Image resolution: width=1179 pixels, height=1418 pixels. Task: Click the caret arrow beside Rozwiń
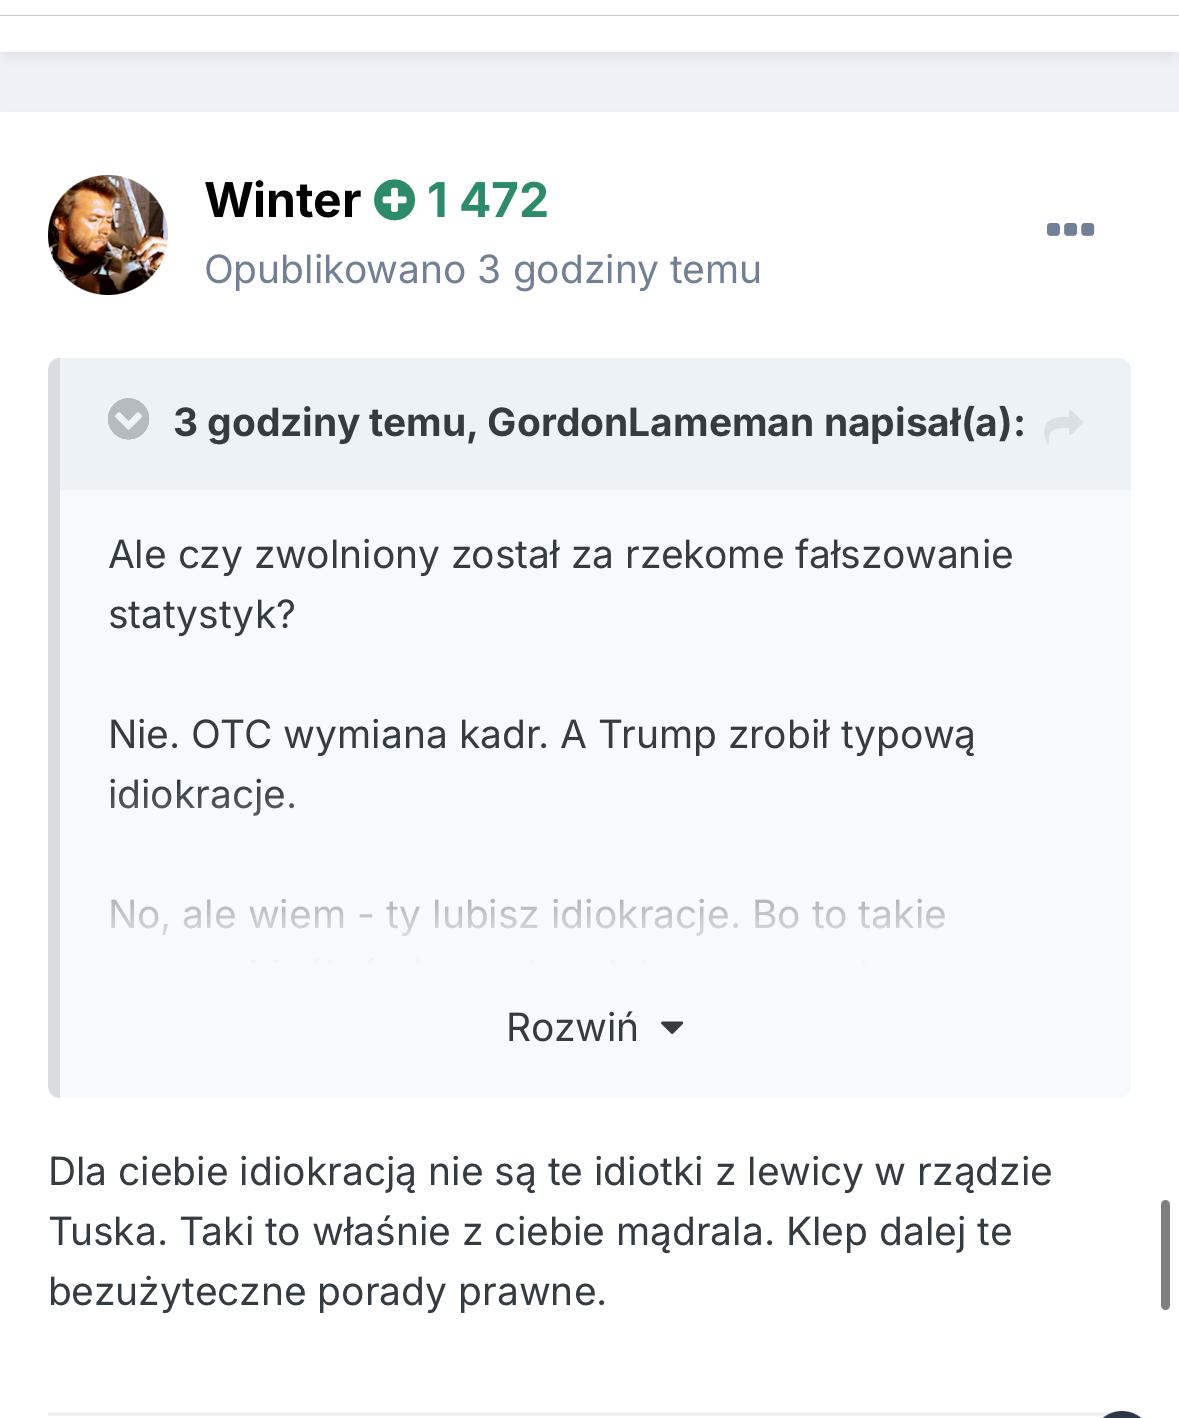[673, 1028]
